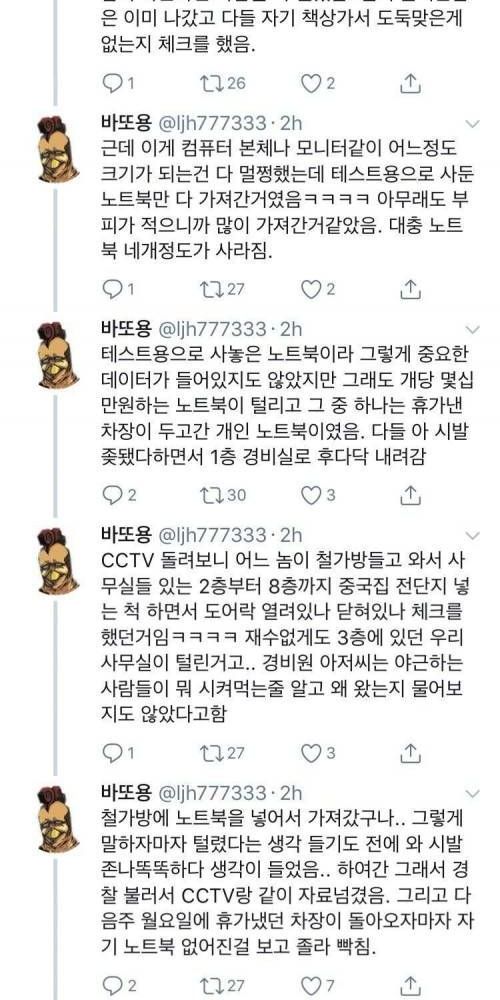Open the caret menu on the first 바또용 tweet
The width and height of the screenshot is (500, 1000).
(473, 123)
